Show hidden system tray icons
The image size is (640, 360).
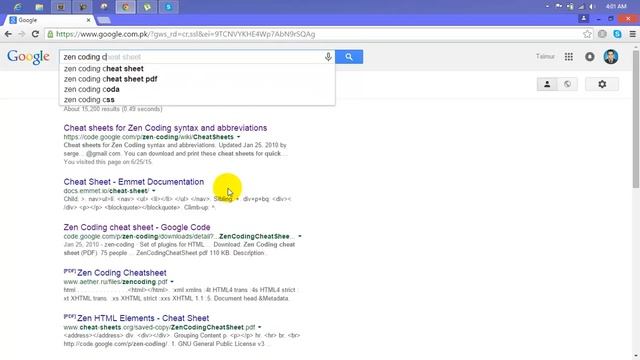[547, 6]
